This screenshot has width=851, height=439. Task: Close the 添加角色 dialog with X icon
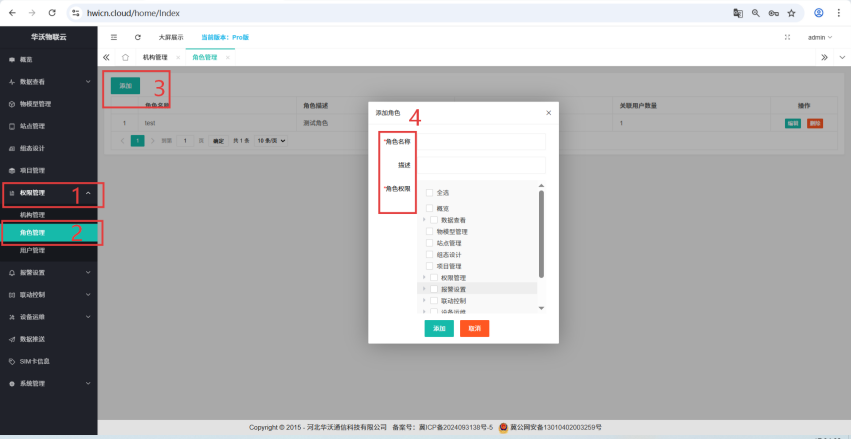point(548,113)
